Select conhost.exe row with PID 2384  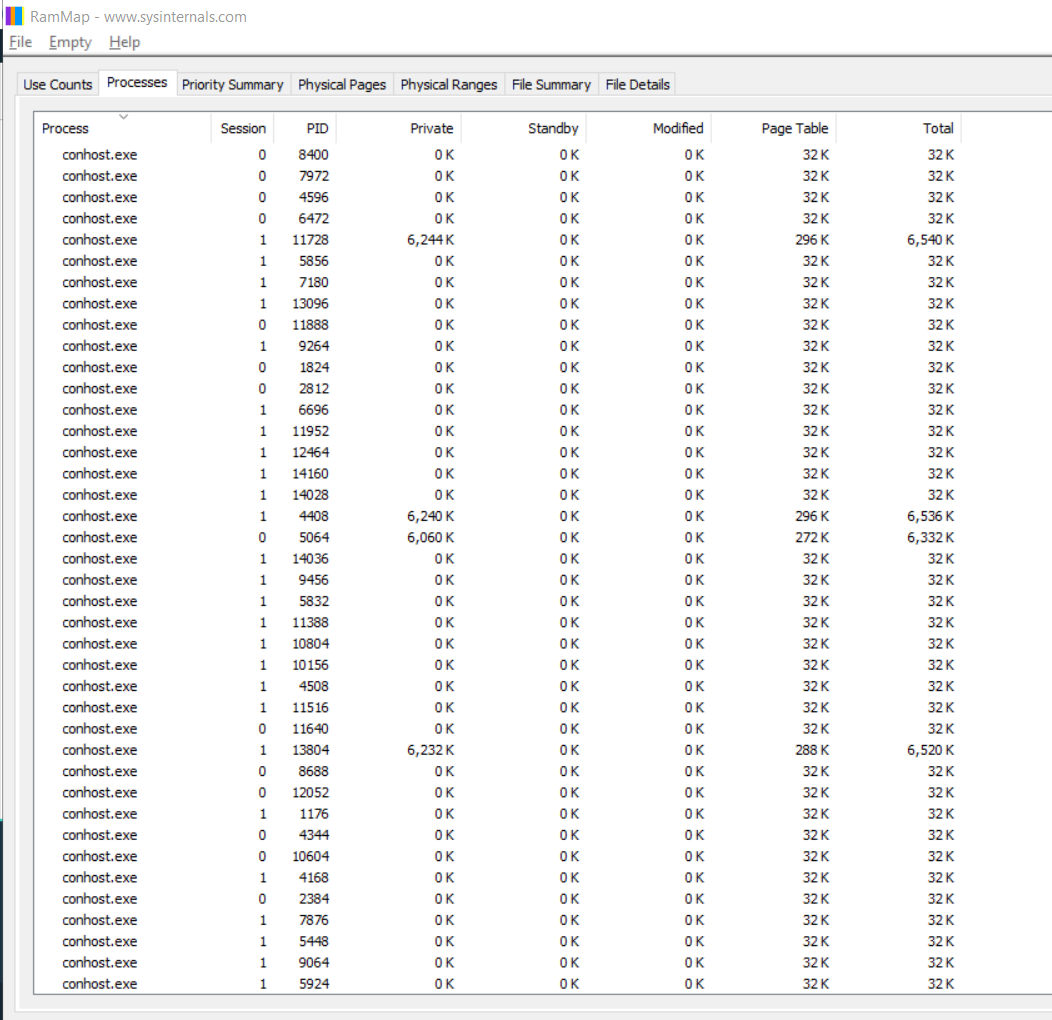(498, 899)
